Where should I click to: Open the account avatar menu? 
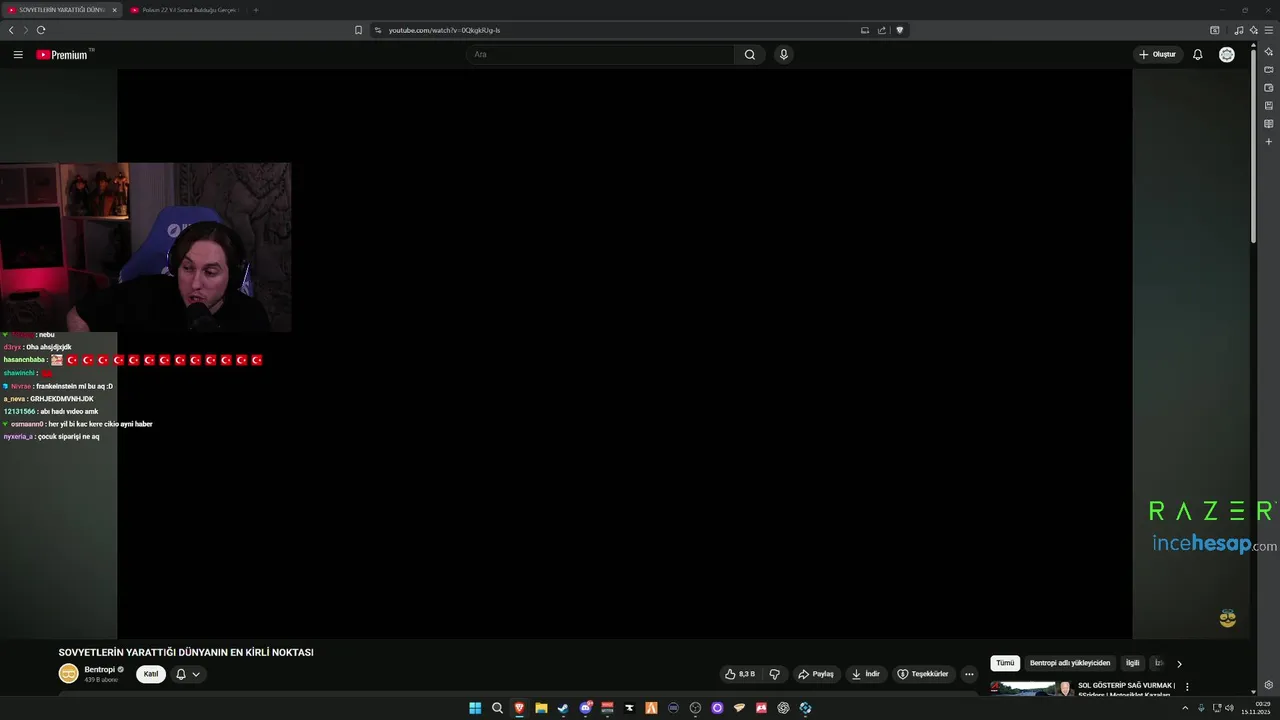pyautogui.click(x=1227, y=55)
